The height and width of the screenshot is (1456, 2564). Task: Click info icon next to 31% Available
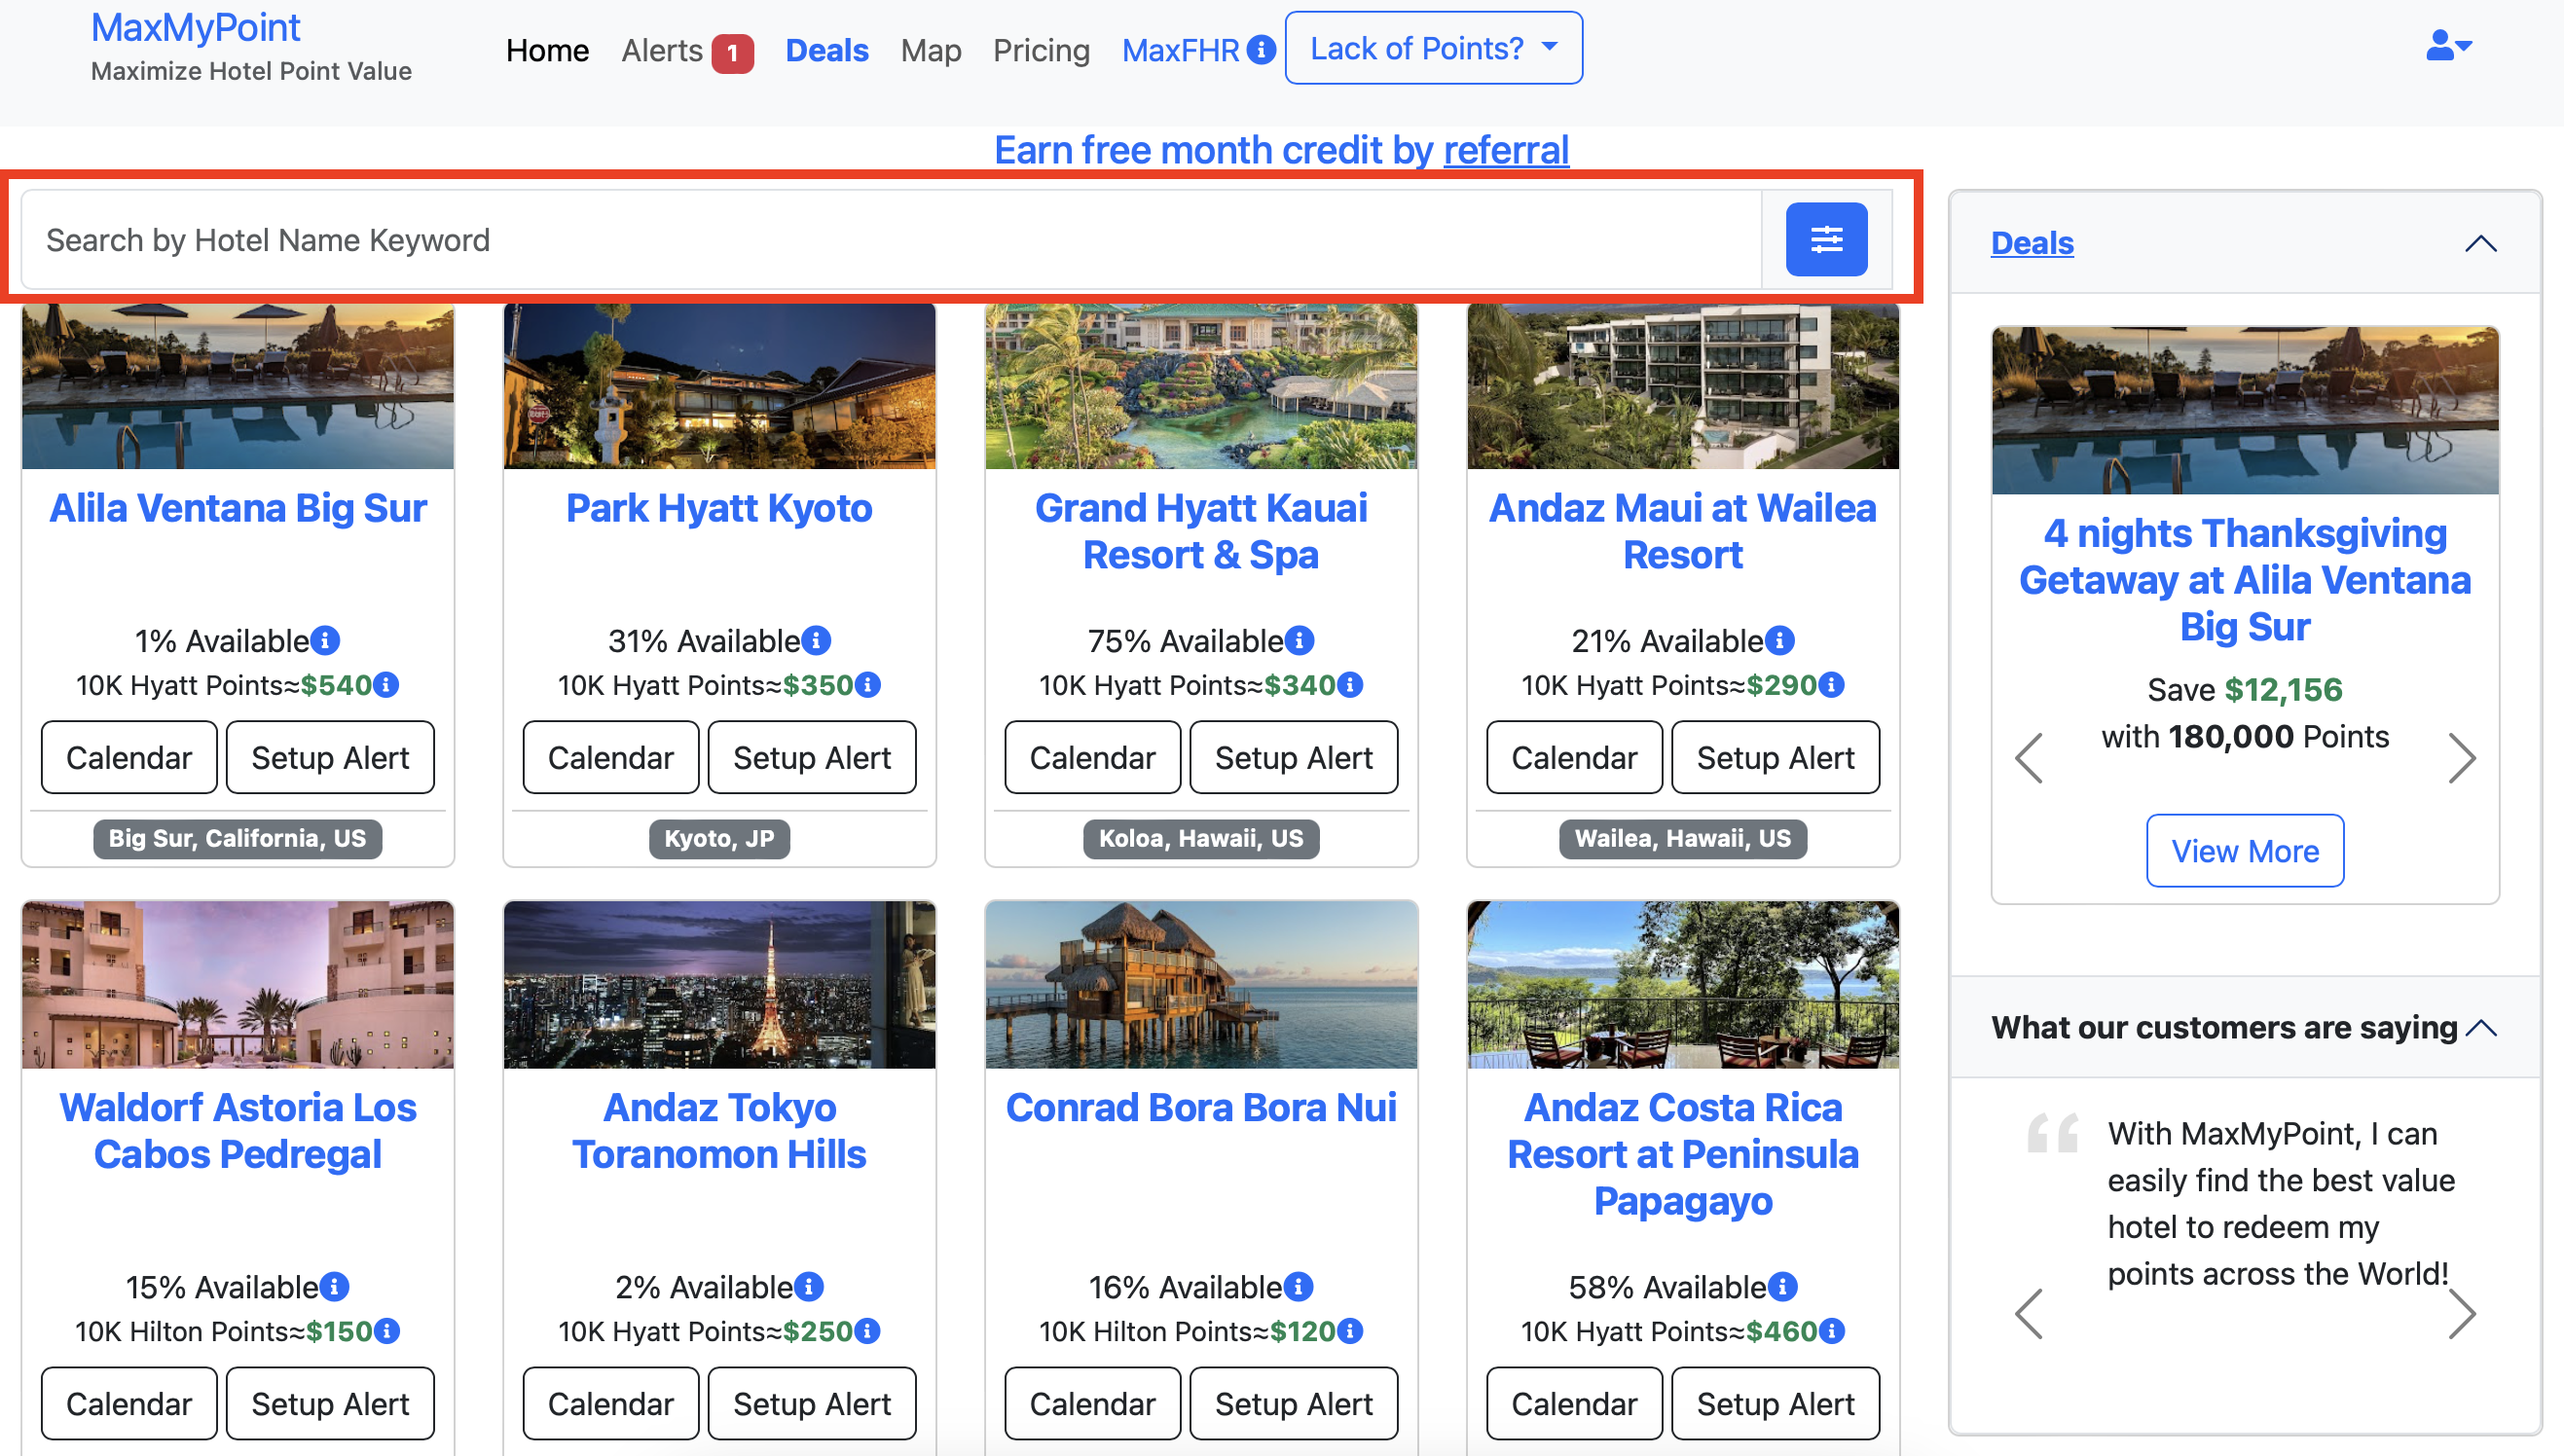(x=817, y=640)
